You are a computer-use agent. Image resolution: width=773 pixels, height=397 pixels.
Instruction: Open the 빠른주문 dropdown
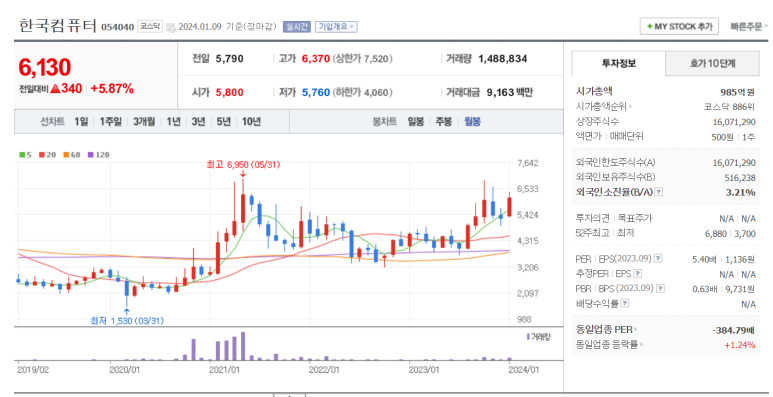coord(749,27)
